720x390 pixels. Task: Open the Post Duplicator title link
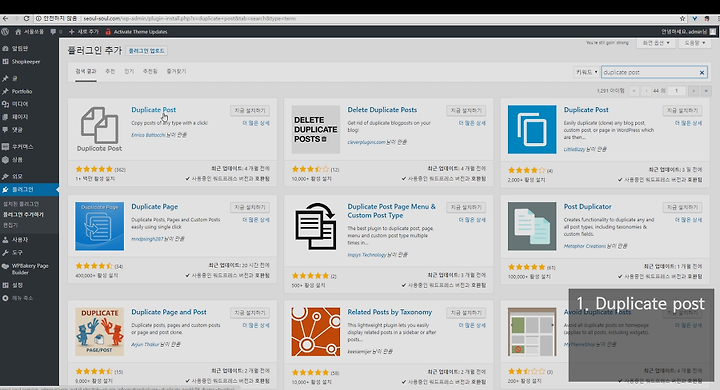tap(588, 207)
